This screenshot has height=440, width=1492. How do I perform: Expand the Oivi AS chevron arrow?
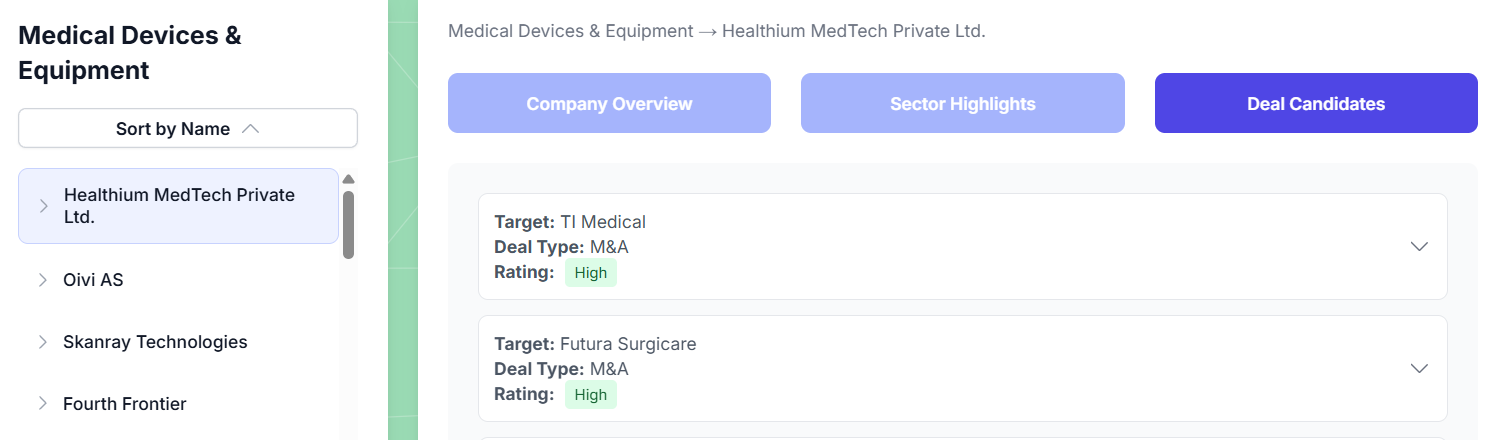pyautogui.click(x=43, y=280)
